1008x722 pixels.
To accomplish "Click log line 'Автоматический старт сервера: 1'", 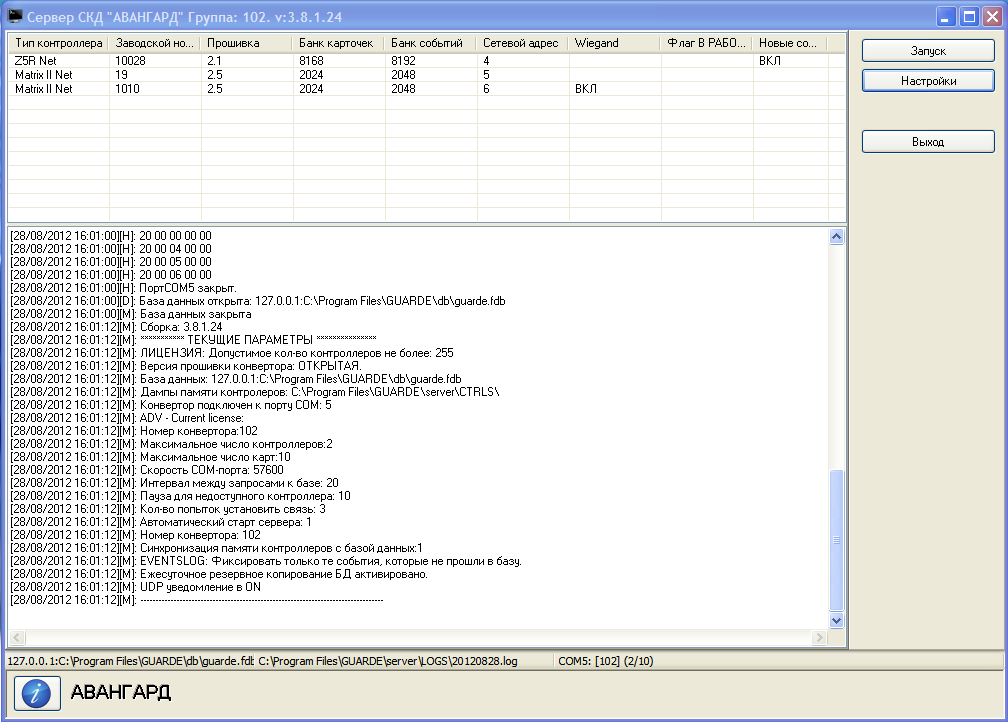I will (161, 522).
